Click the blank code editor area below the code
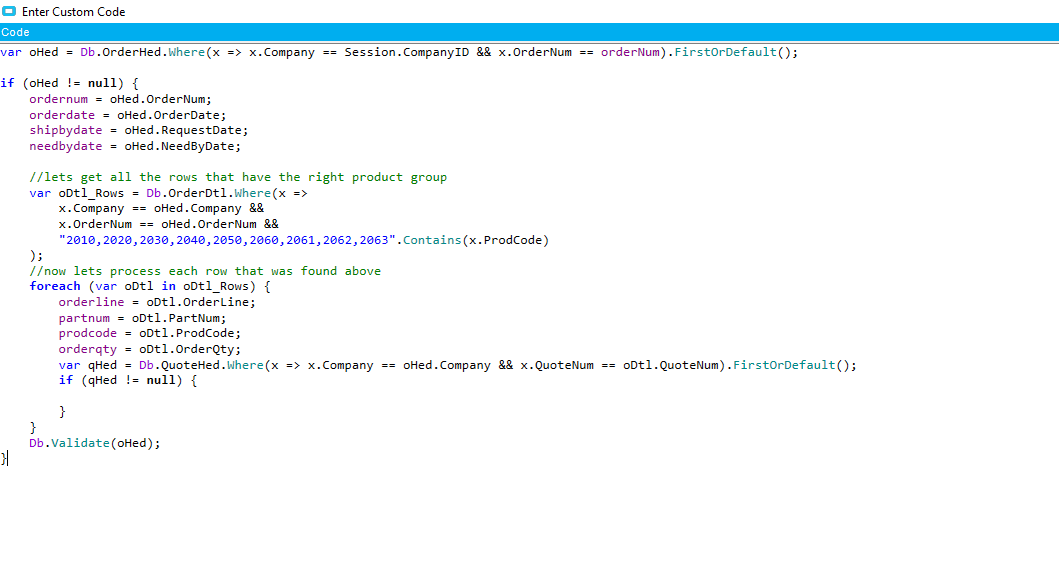Screen dimensions: 1059x577 tap(530, 520)
